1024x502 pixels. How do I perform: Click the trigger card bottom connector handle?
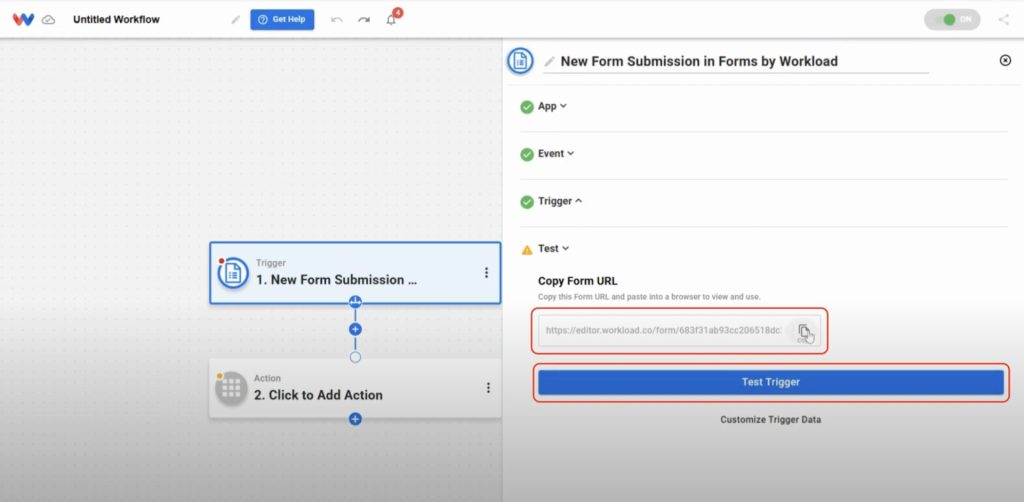point(355,302)
